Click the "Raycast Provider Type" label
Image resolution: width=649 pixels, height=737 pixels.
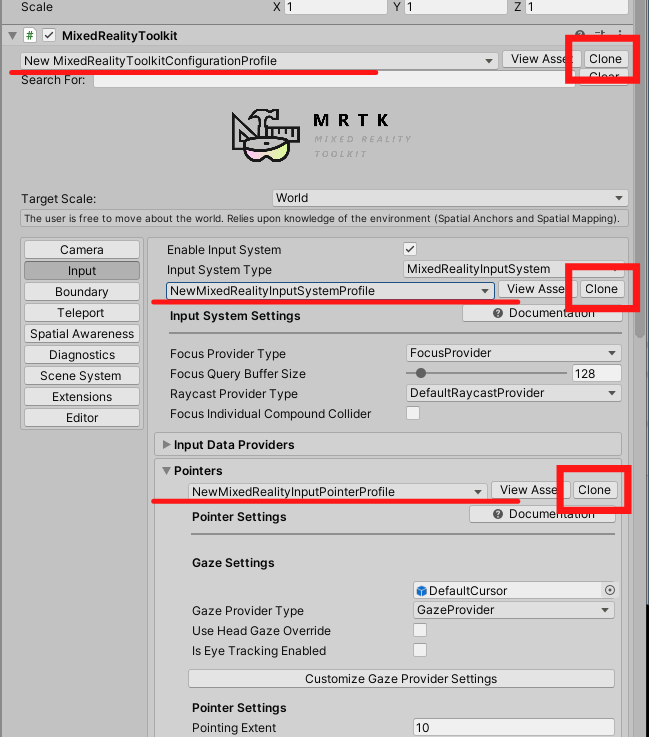234,393
